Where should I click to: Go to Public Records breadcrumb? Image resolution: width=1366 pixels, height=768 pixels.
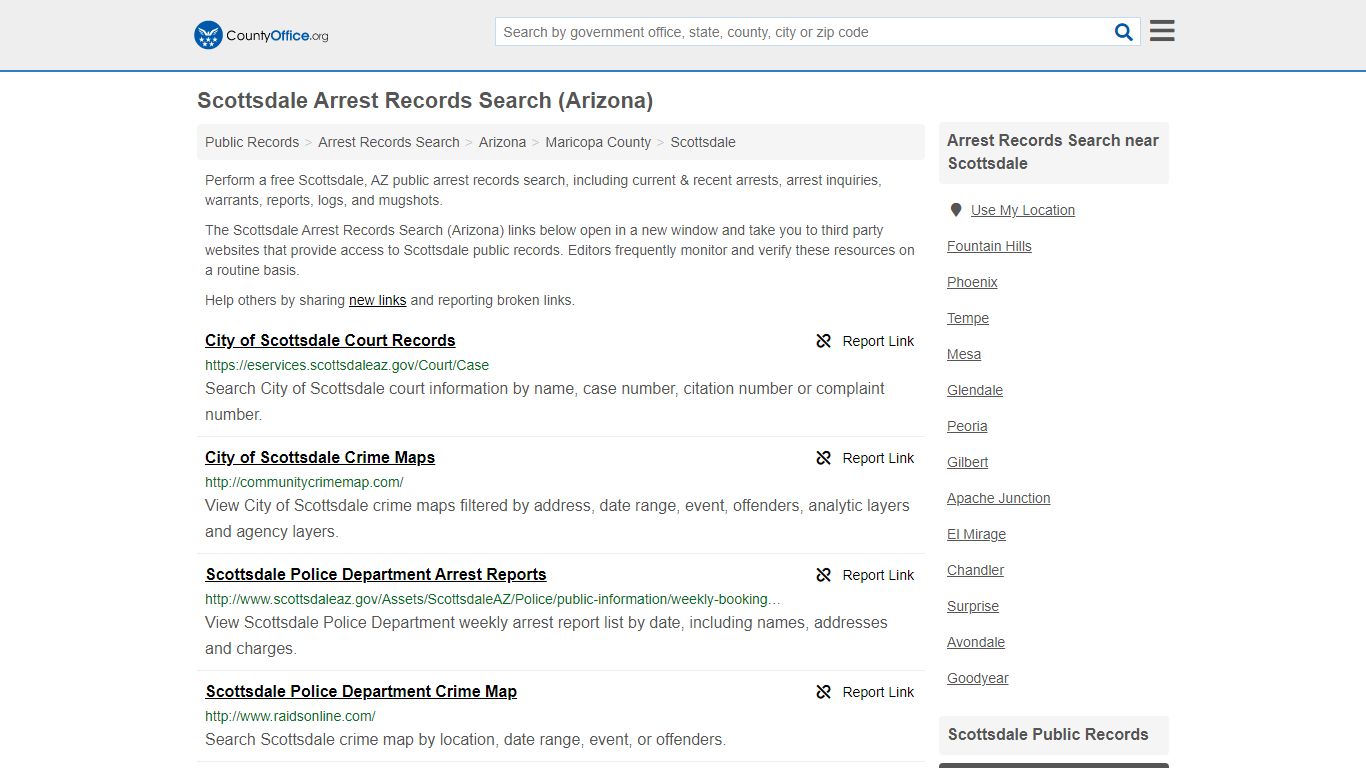pyautogui.click(x=252, y=142)
